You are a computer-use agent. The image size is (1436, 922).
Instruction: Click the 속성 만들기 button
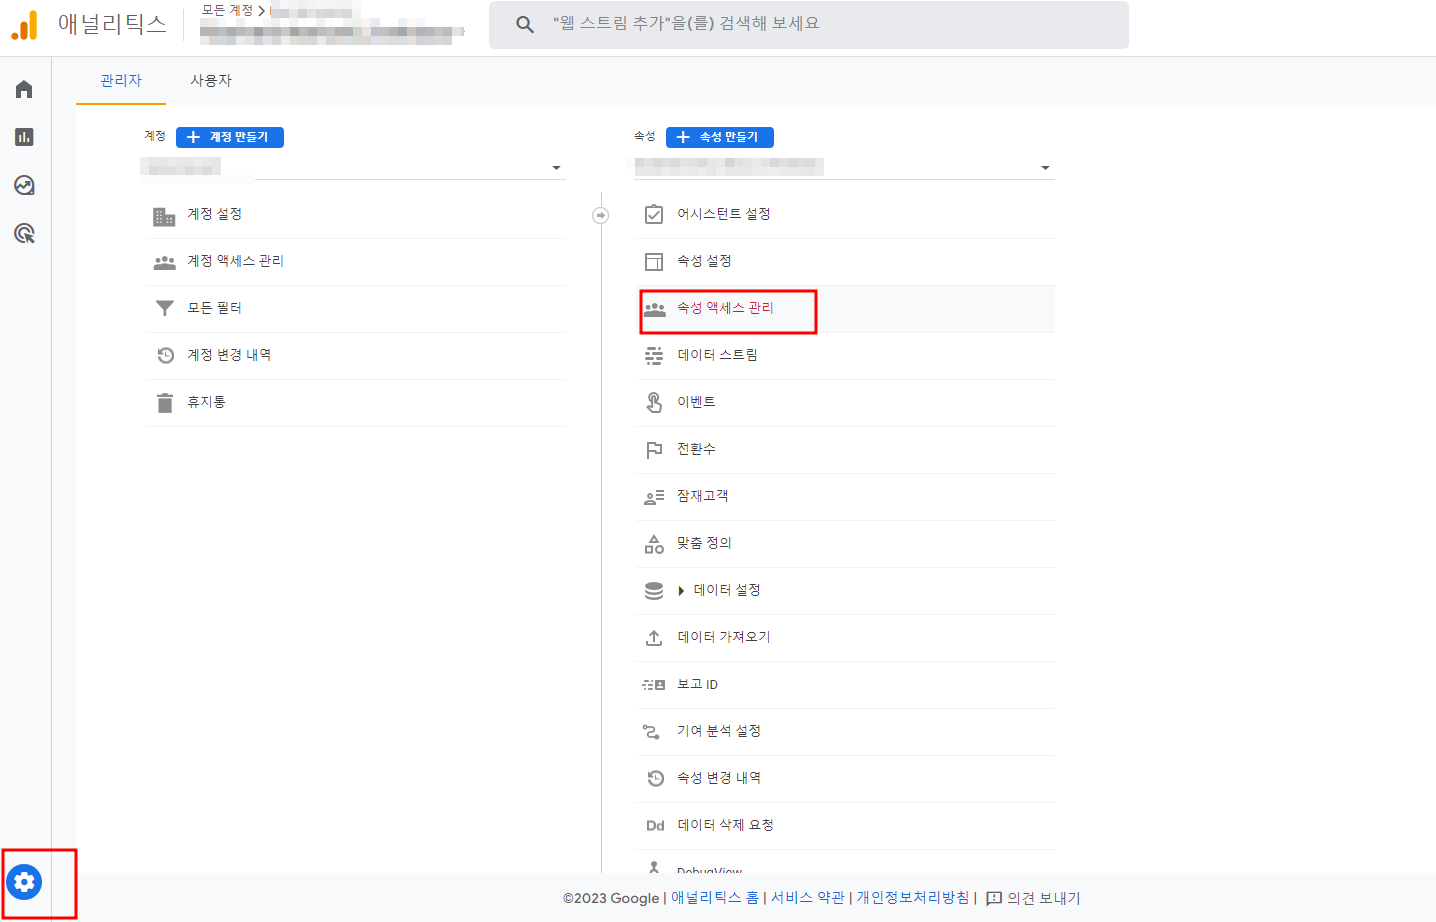(719, 137)
